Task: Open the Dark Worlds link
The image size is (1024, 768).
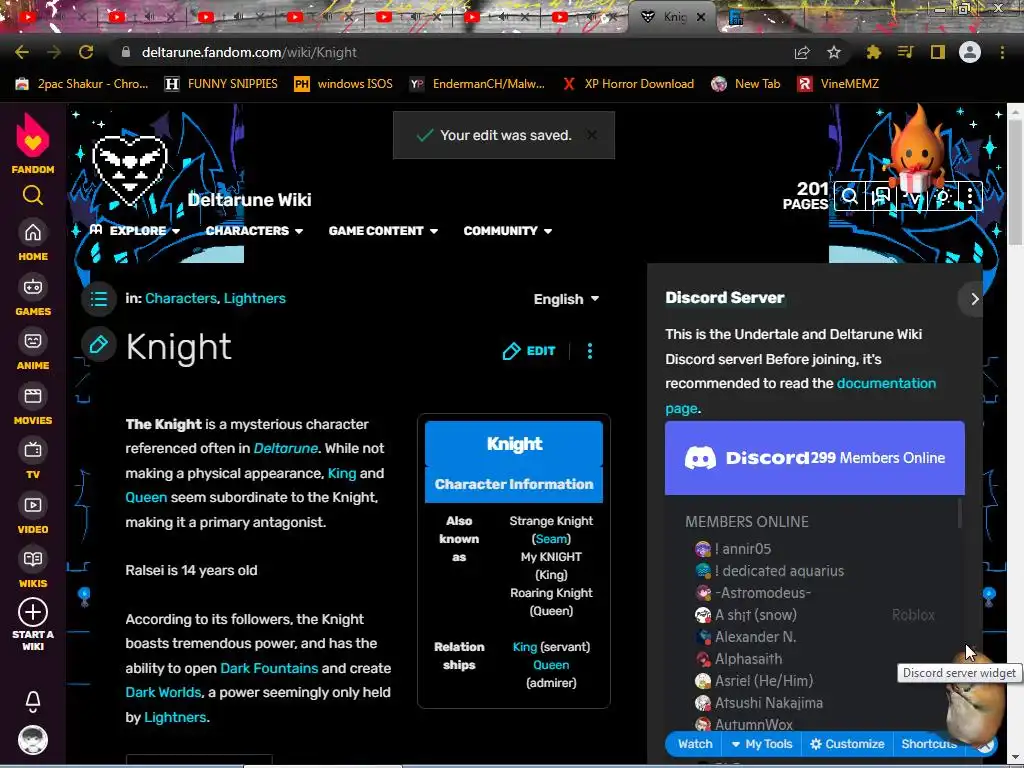Action: point(163,692)
